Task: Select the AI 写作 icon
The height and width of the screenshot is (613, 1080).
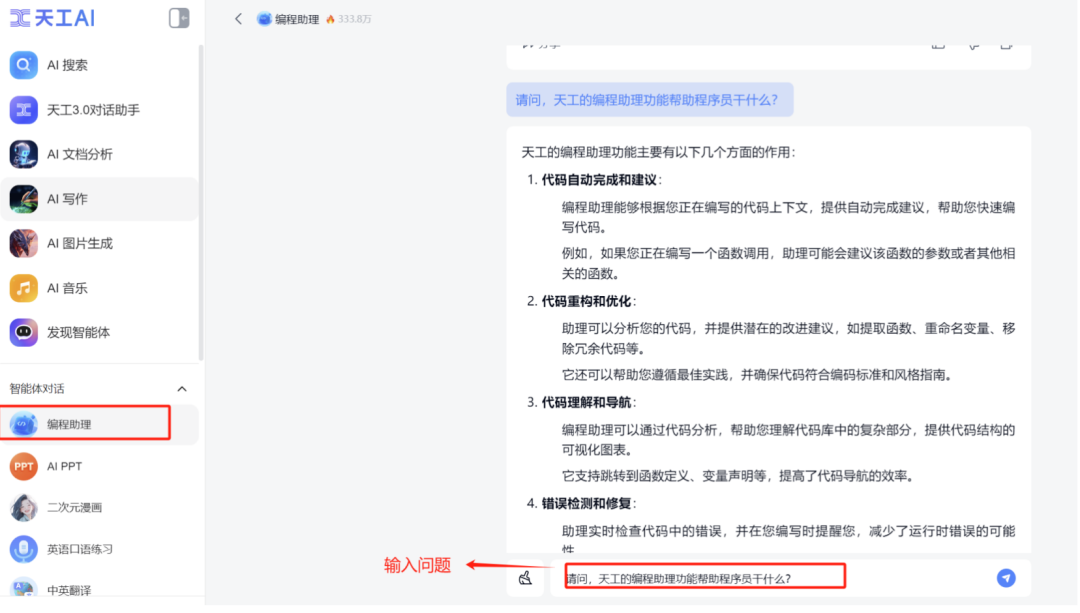Action: (x=23, y=198)
